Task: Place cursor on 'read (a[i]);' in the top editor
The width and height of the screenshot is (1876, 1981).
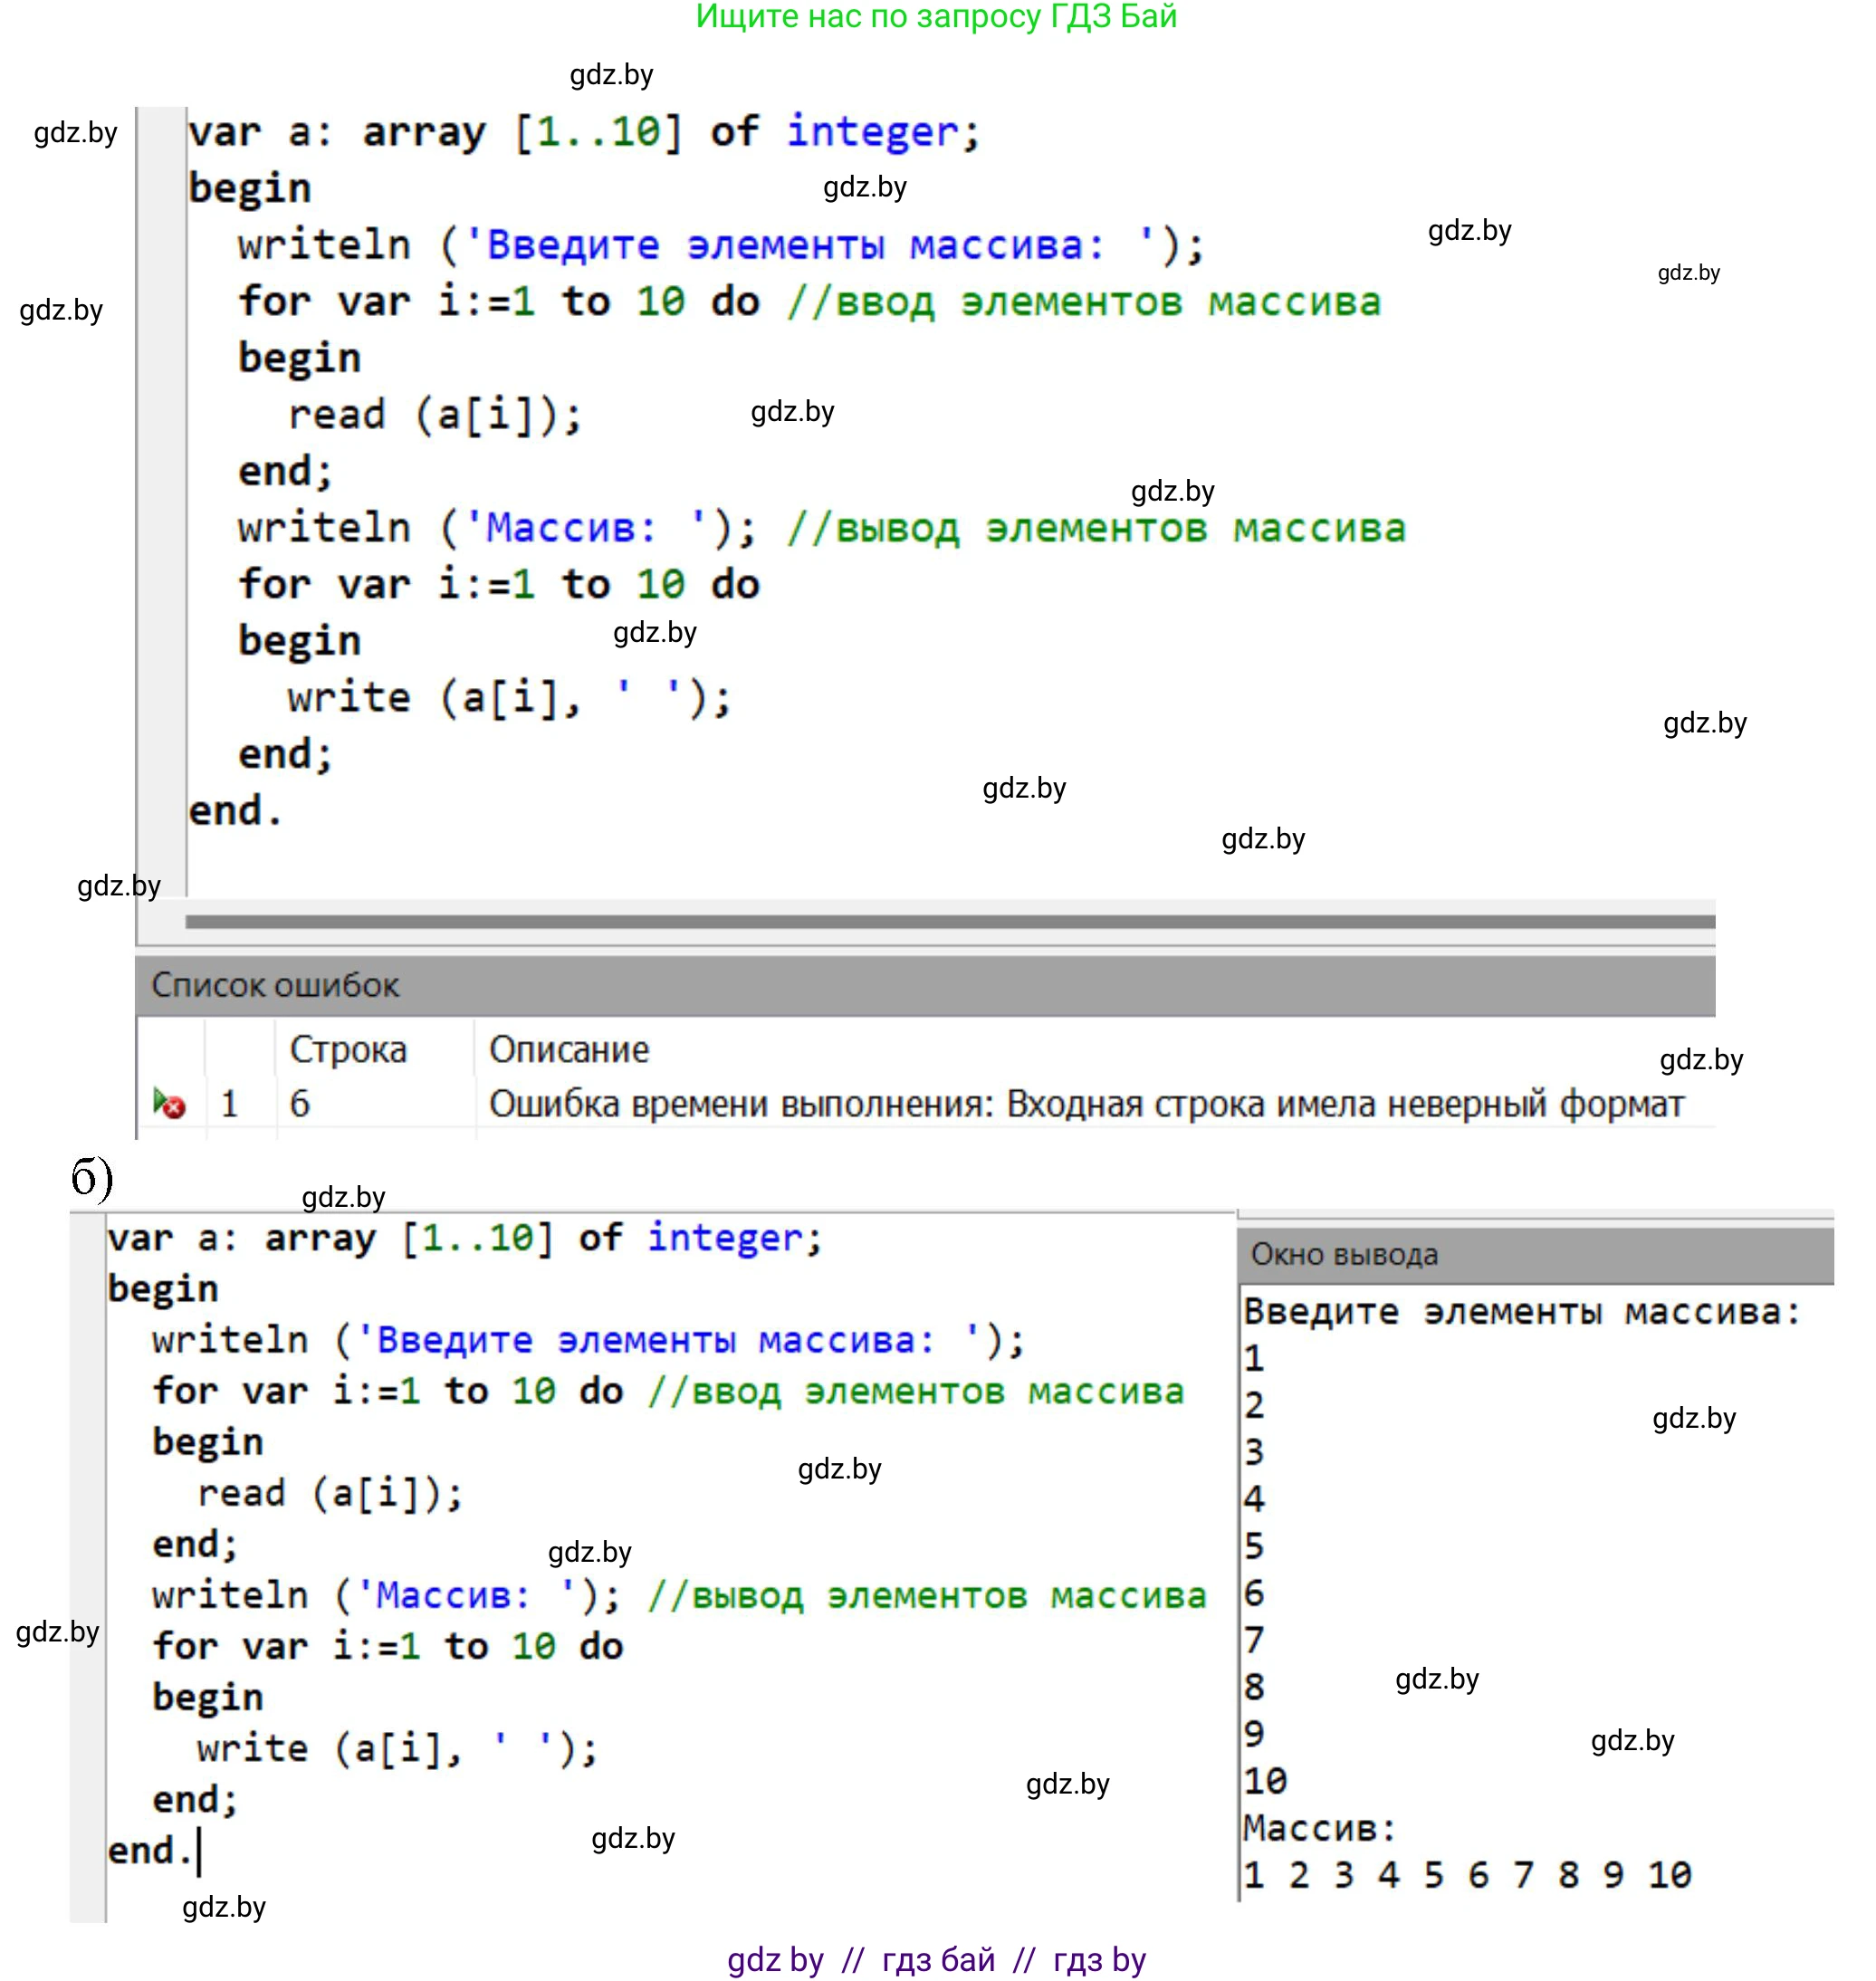Action: [434, 415]
